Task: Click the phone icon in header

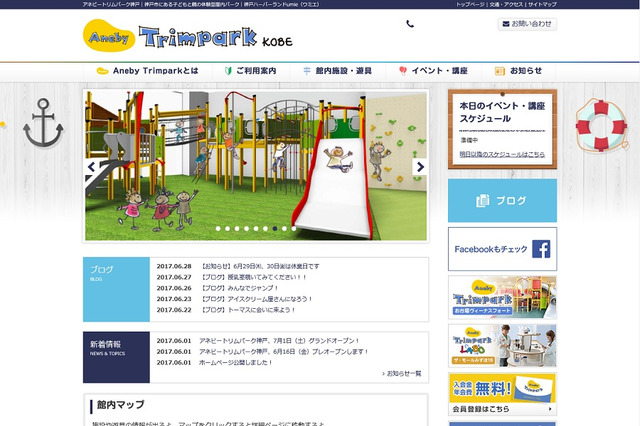Action: (x=410, y=24)
